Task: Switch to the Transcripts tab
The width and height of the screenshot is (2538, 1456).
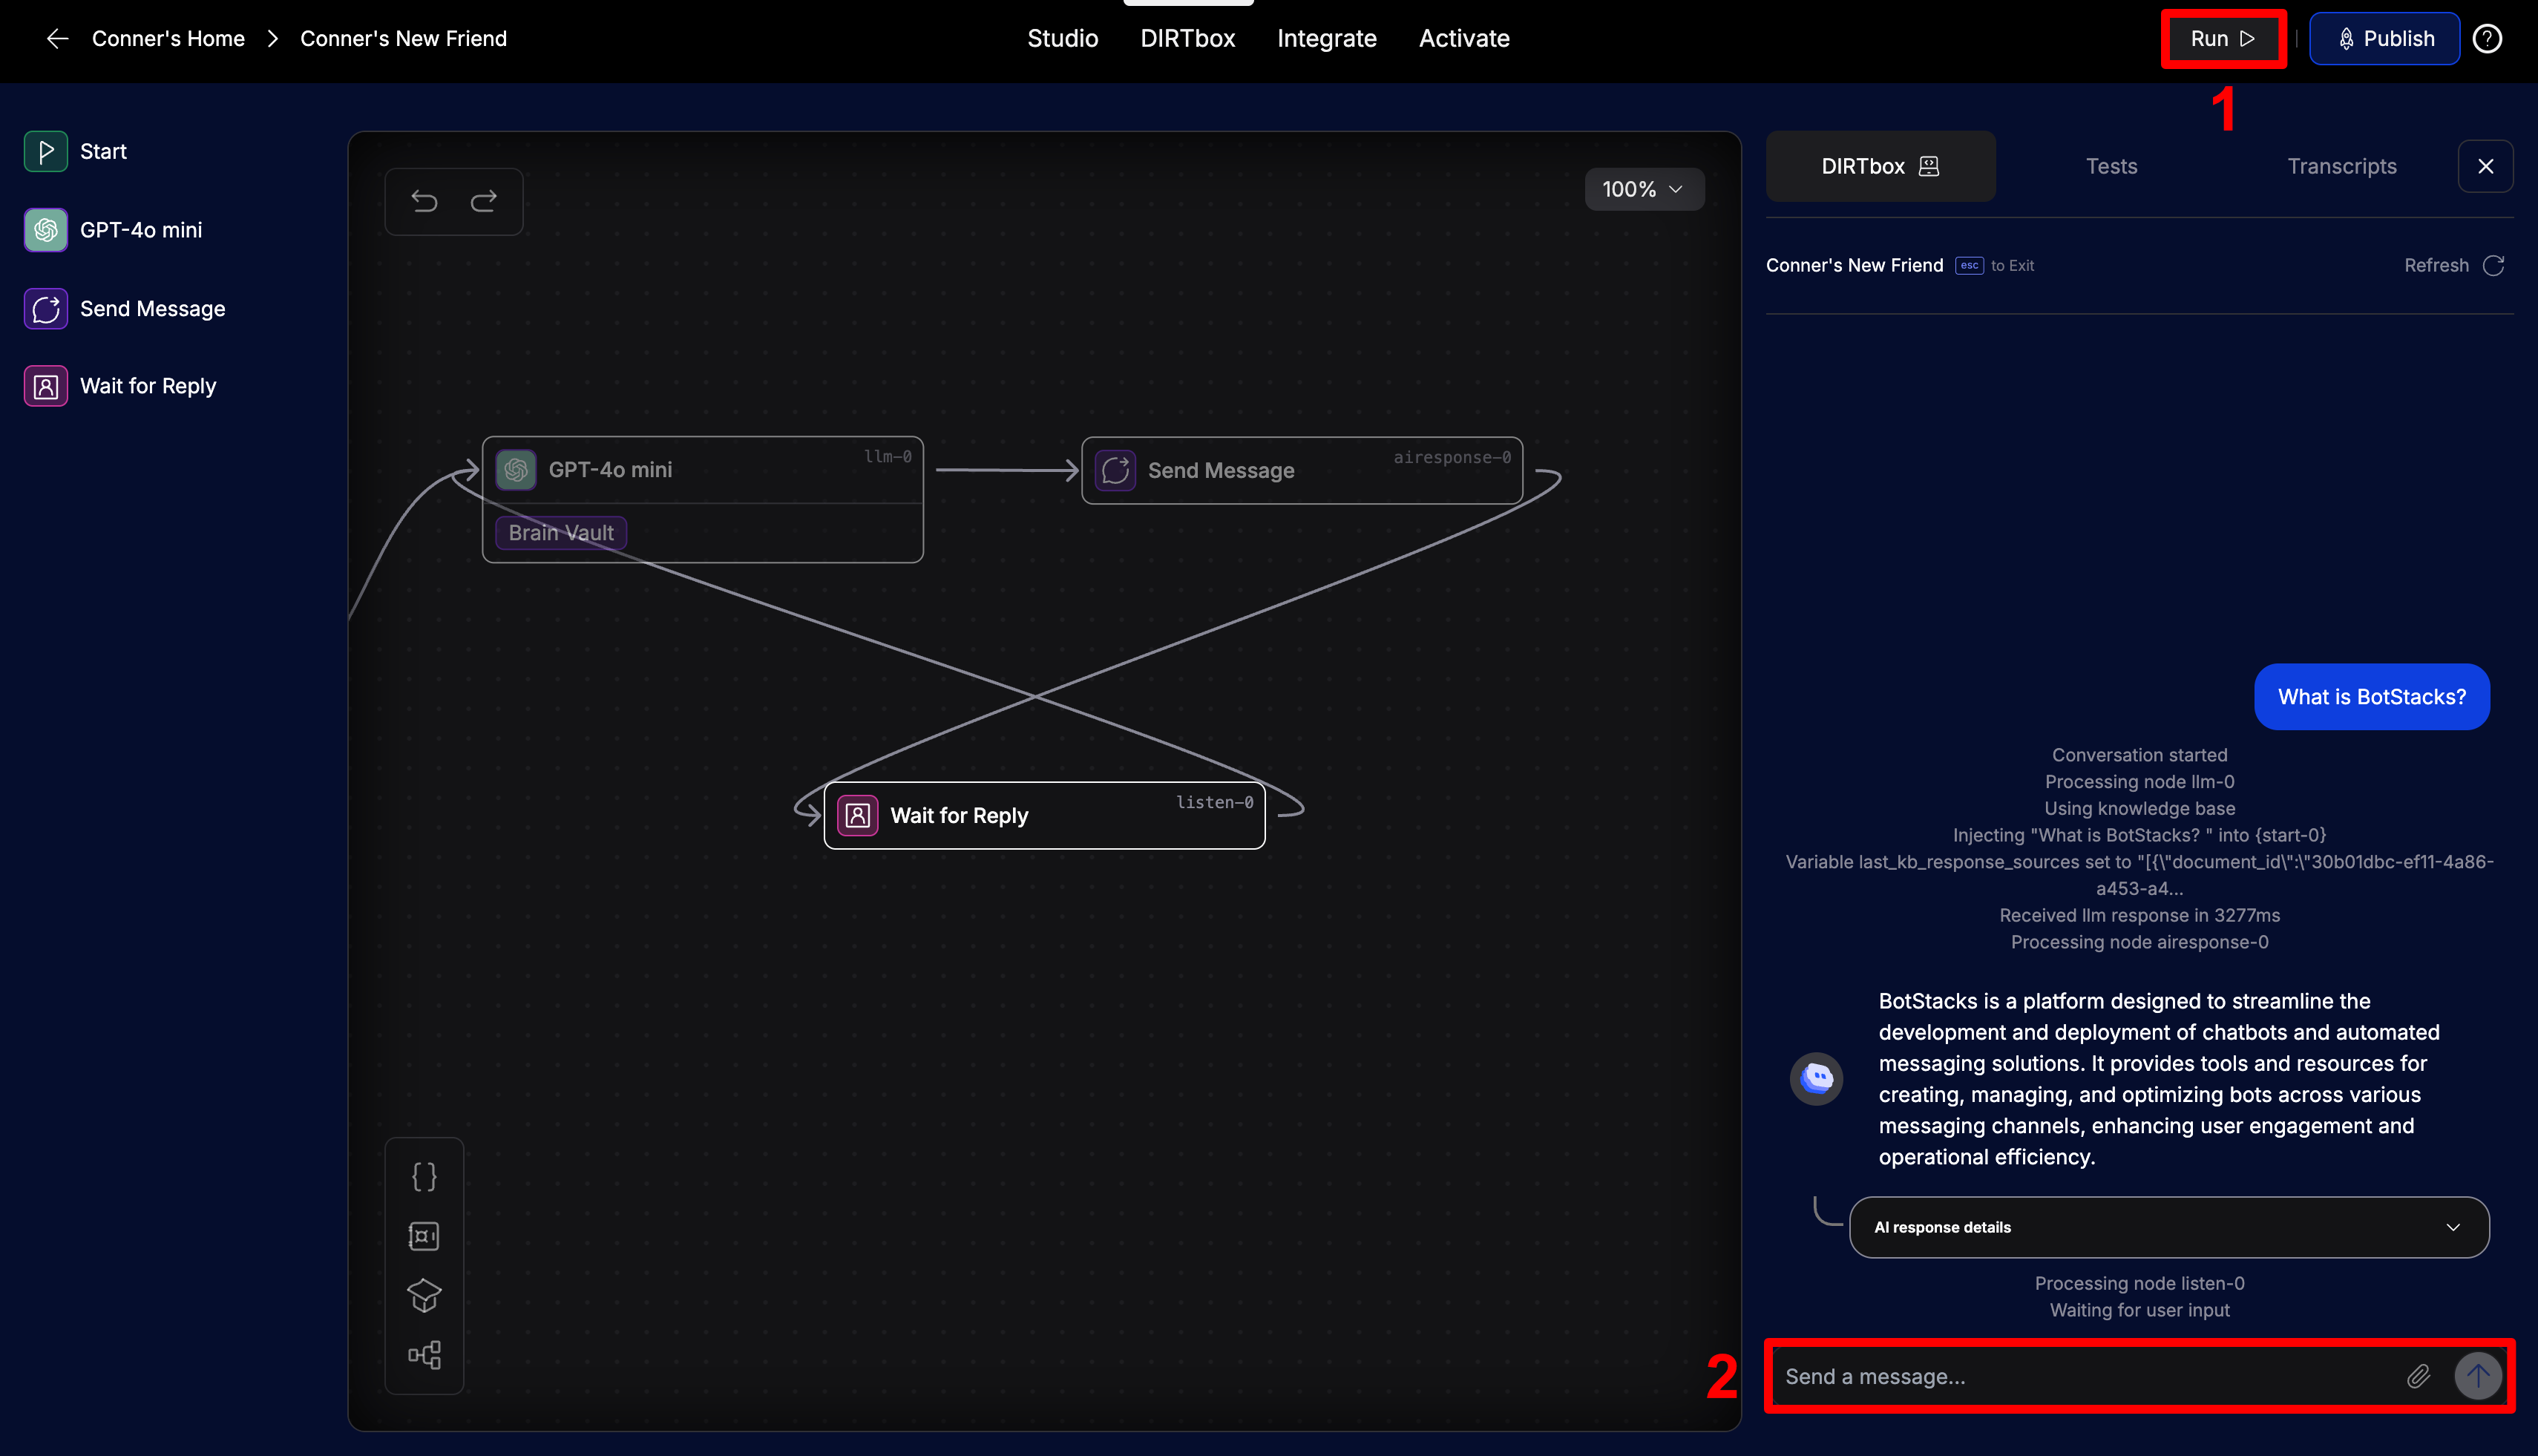Action: click(2341, 166)
